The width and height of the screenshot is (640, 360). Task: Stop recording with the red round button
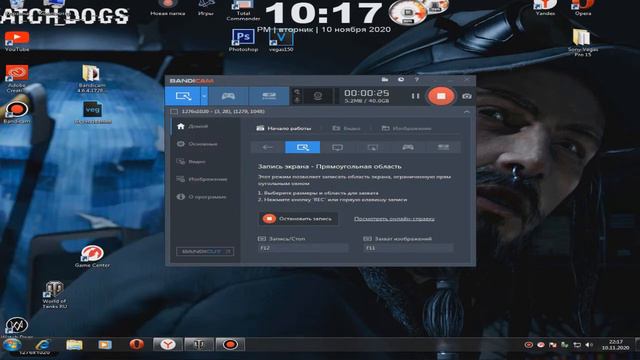(x=441, y=96)
